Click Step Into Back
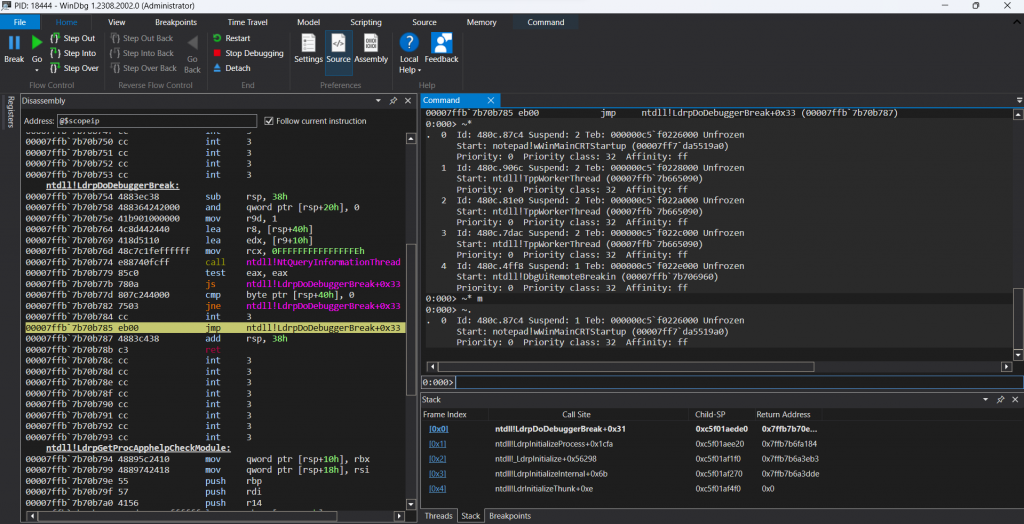 [x=142, y=54]
